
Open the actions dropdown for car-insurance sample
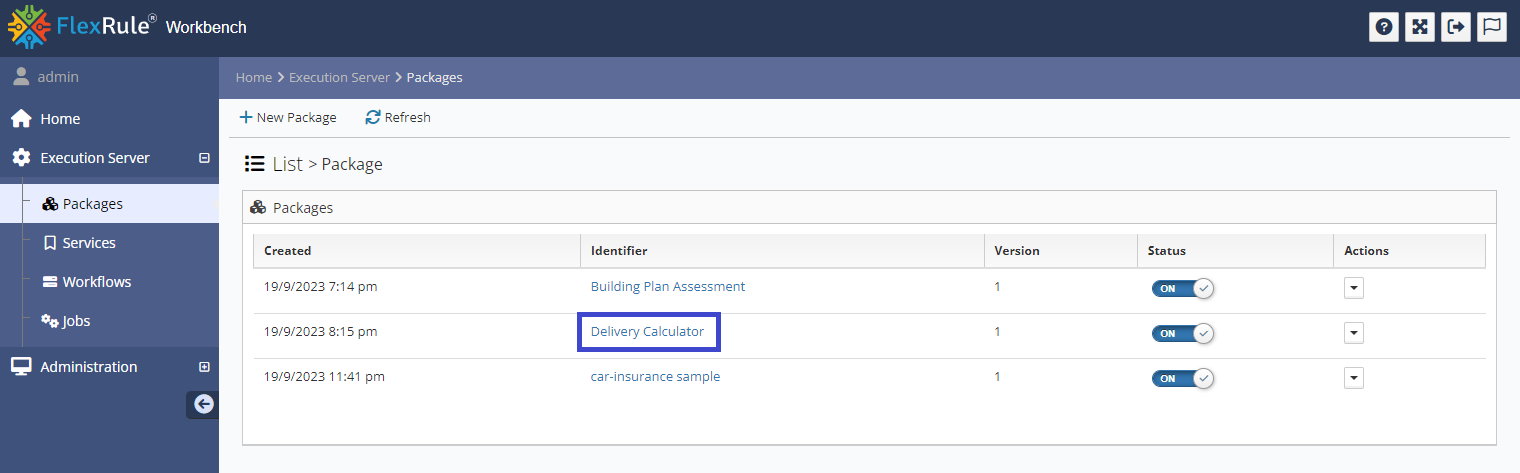tap(1354, 378)
